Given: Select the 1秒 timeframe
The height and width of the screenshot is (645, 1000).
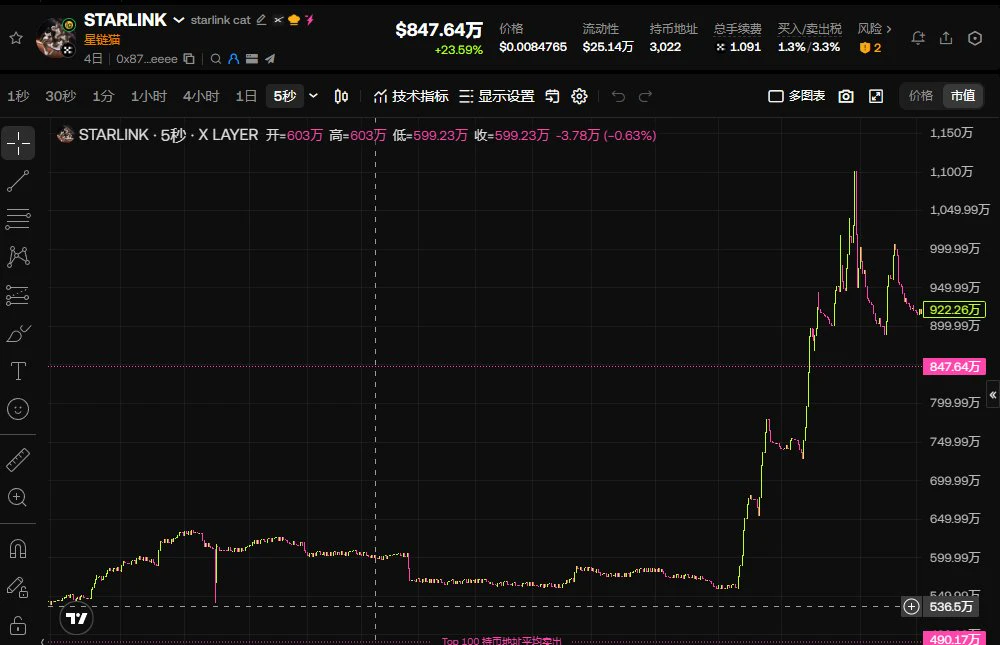Looking at the screenshot, I should (18, 96).
